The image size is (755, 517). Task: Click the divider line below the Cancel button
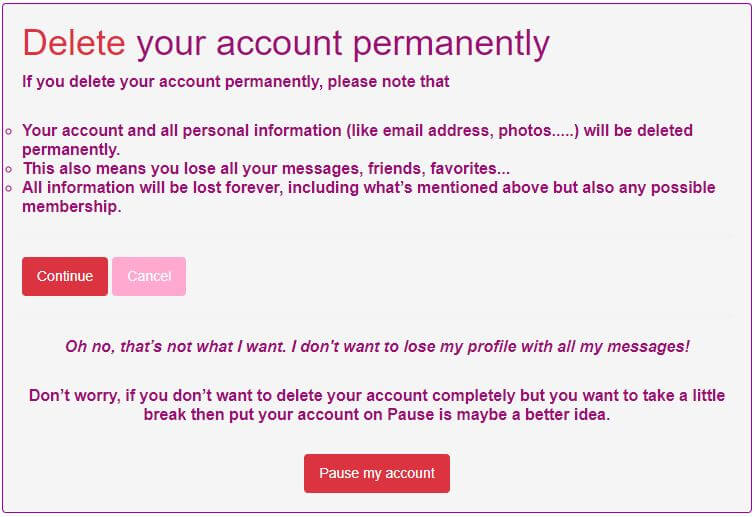click(x=377, y=315)
